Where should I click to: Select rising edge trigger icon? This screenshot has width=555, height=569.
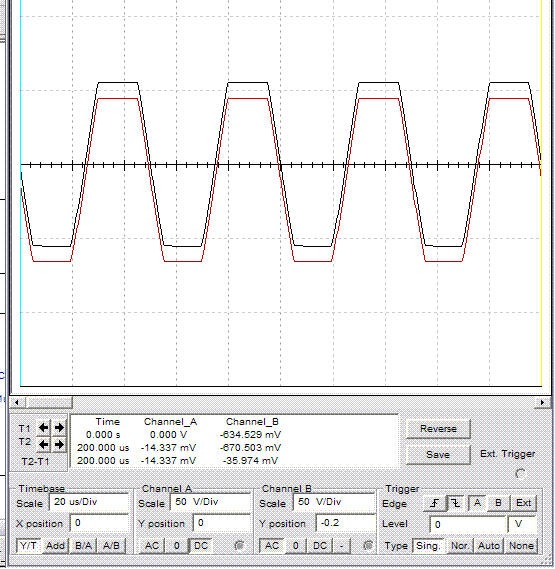(434, 503)
